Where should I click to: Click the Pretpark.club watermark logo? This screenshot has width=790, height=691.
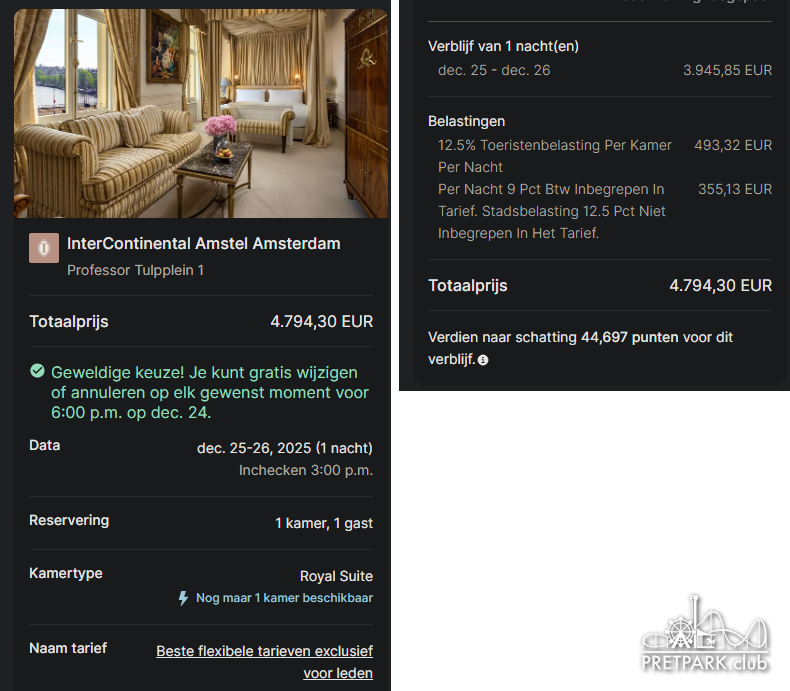[x=705, y=634]
